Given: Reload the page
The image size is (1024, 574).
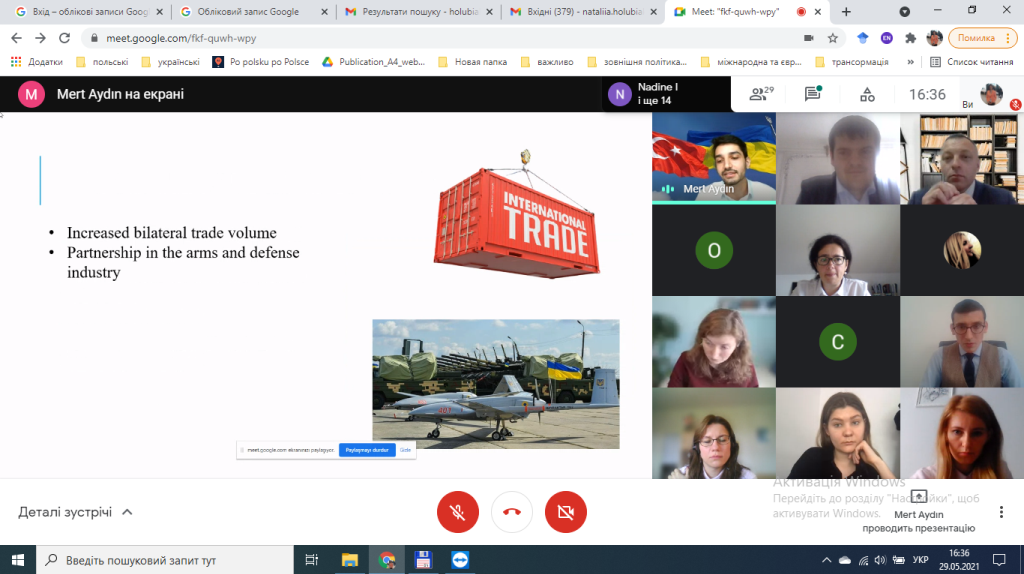Looking at the screenshot, I should pos(65,38).
